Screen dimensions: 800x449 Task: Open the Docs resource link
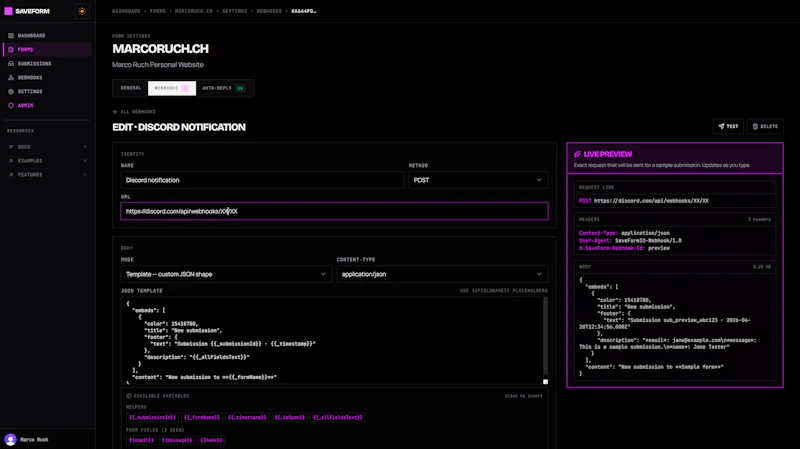[47, 147]
